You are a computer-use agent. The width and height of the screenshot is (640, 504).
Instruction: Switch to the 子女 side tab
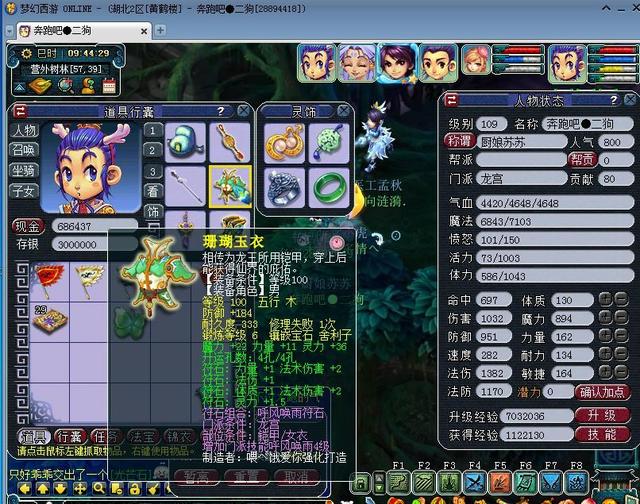click(x=24, y=191)
